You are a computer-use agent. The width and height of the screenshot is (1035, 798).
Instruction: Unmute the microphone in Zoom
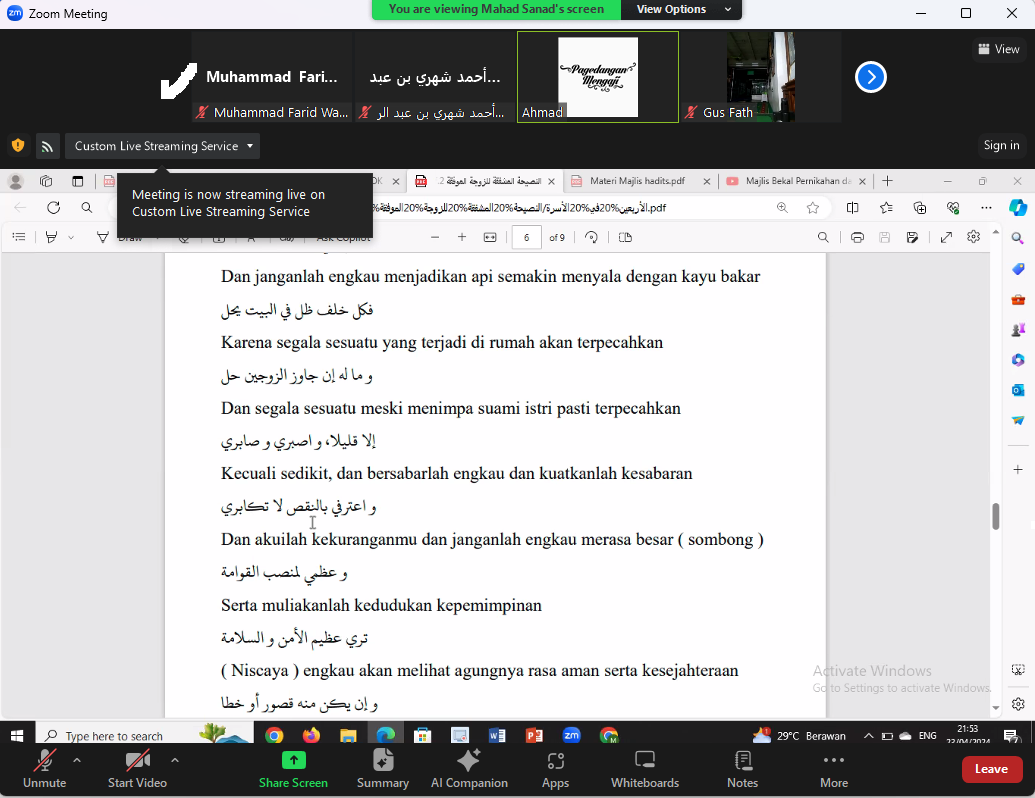pyautogui.click(x=44, y=769)
